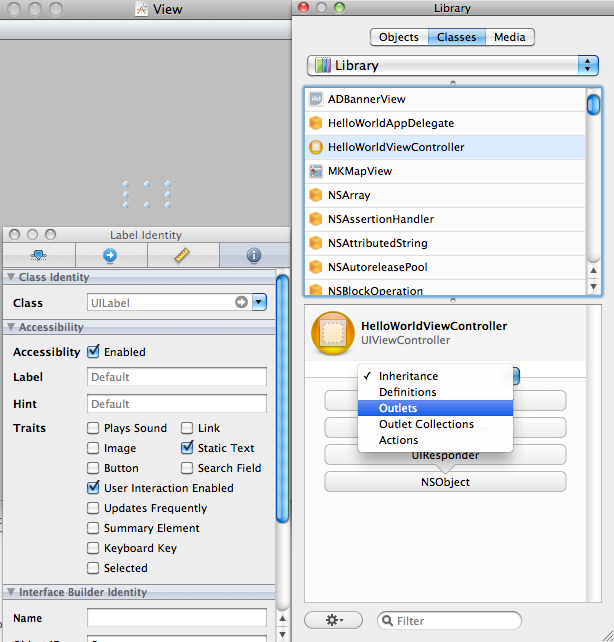Viewport: 614px width, 642px height.
Task: Choose Actions from the popup menu
Action: [x=435, y=440]
